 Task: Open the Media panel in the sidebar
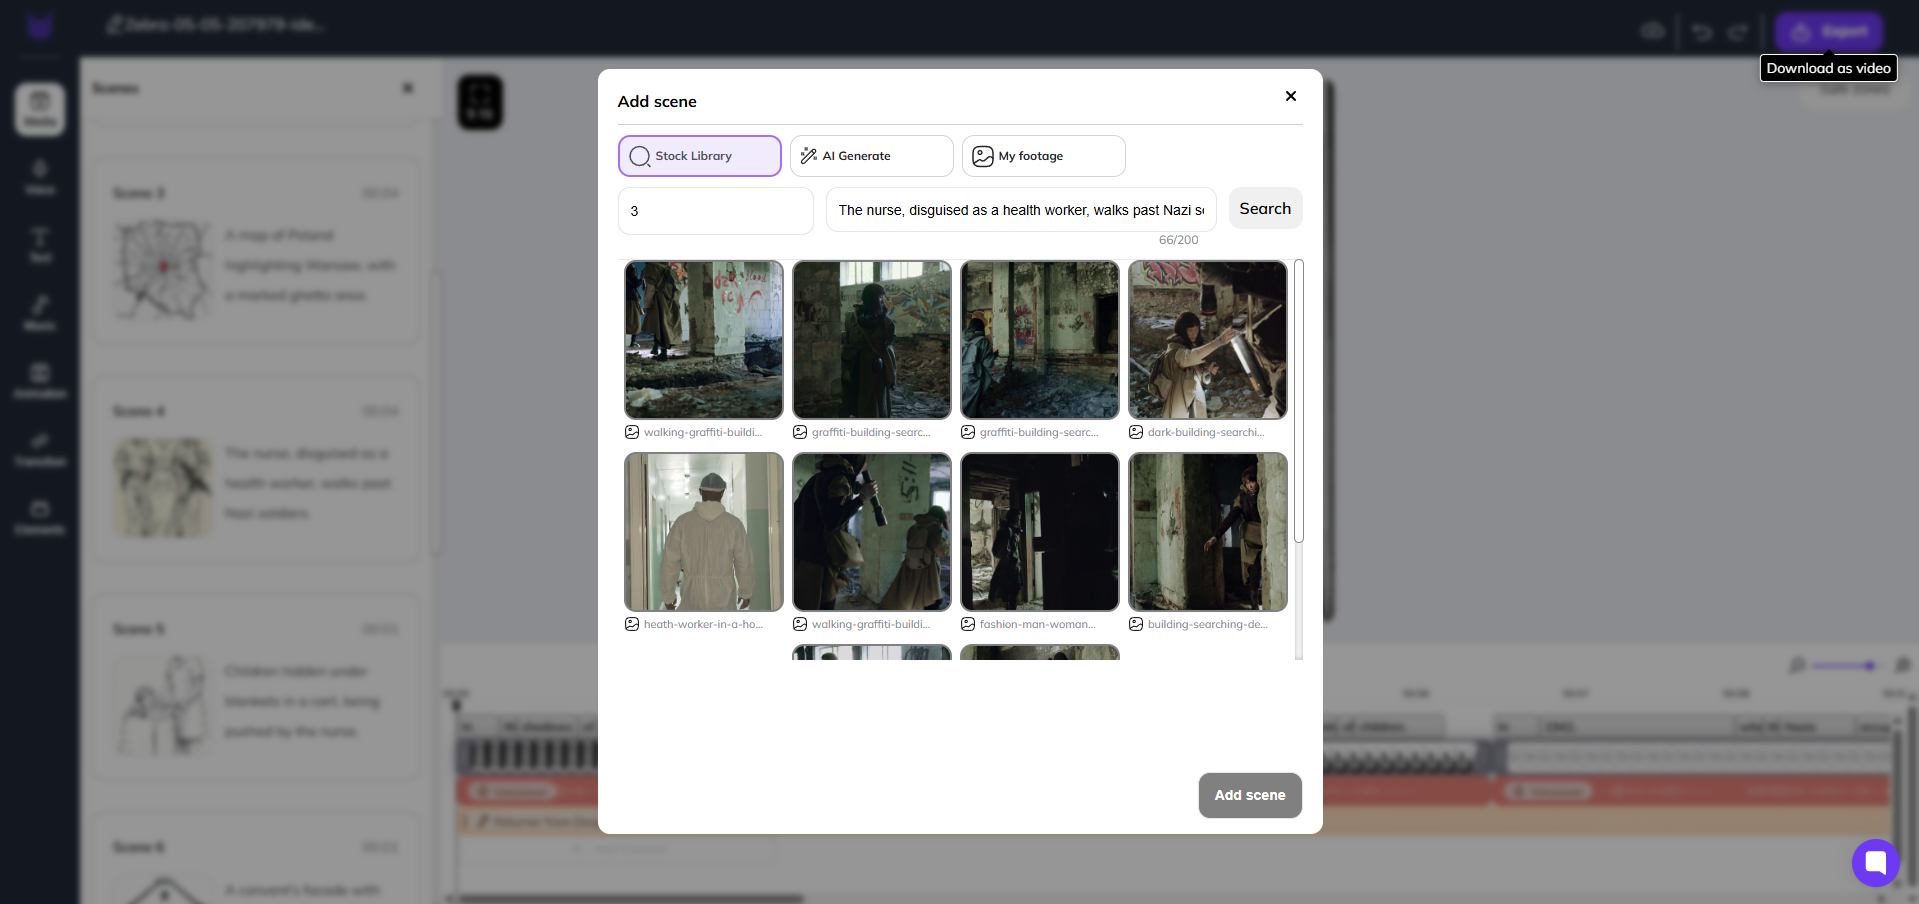point(40,109)
